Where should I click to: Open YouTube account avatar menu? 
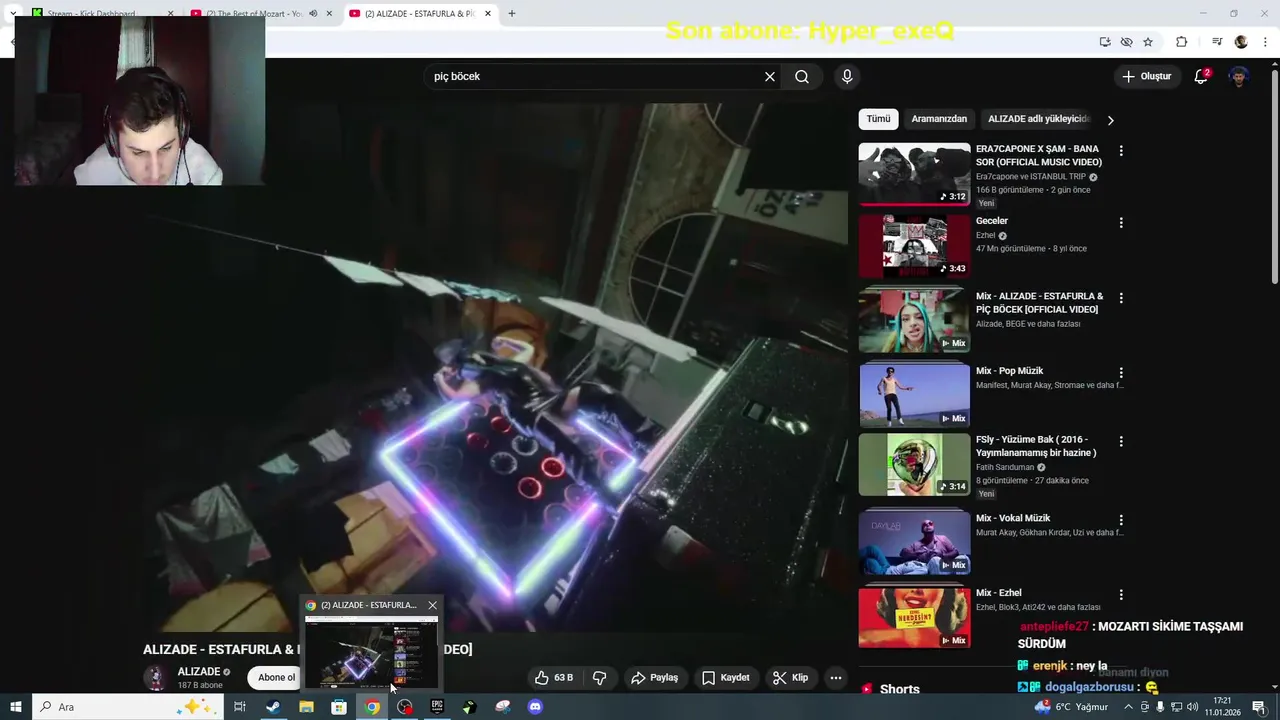1238,77
